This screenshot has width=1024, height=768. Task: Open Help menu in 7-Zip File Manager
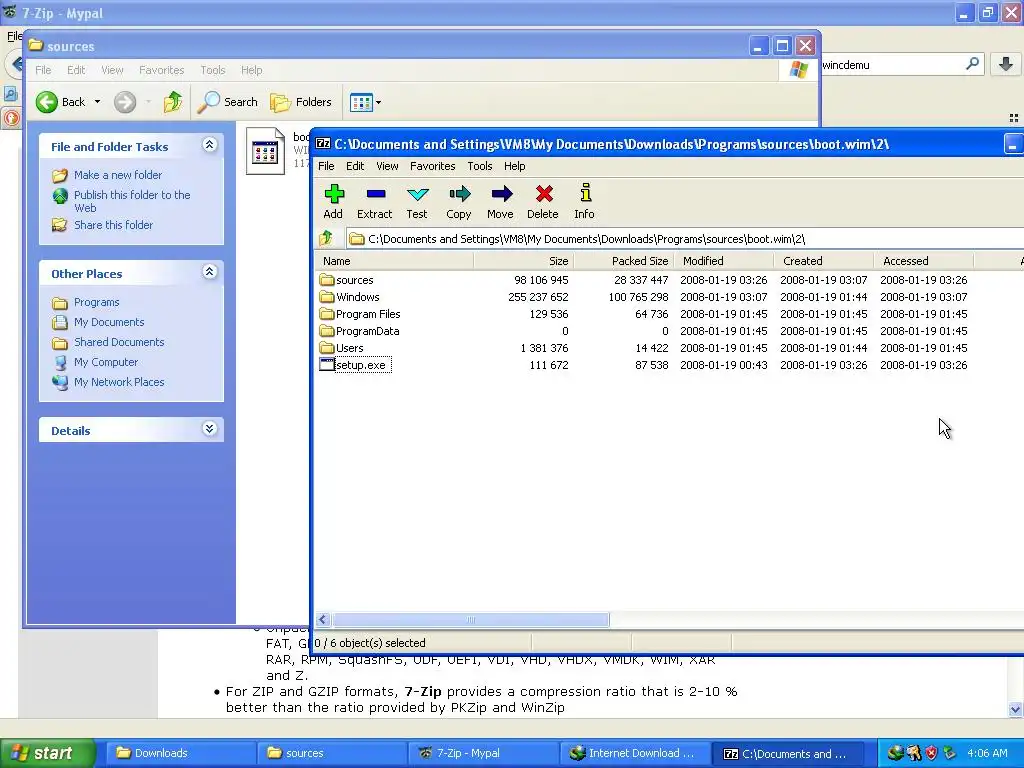pyautogui.click(x=515, y=166)
